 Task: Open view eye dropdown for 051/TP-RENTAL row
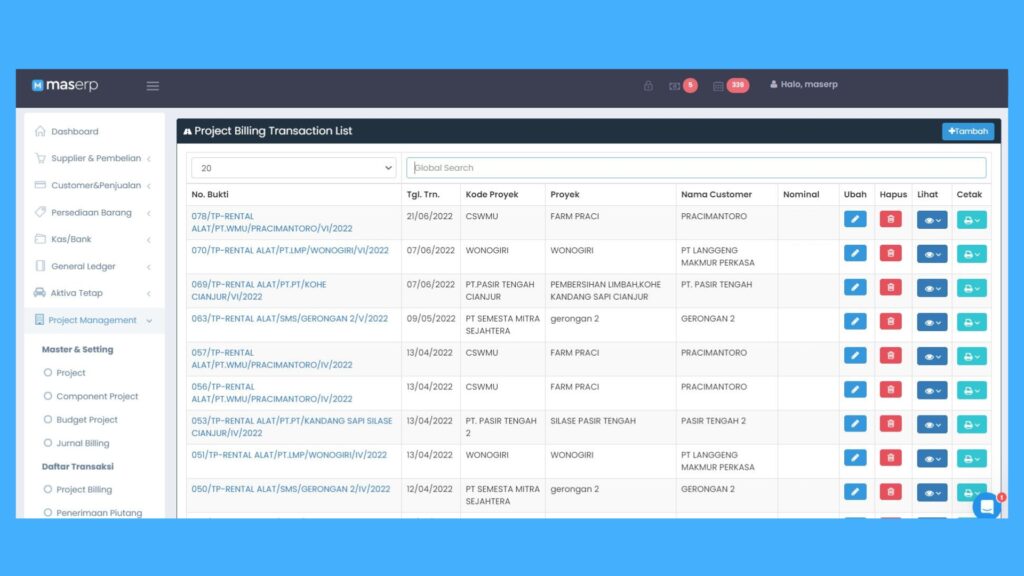click(932, 458)
